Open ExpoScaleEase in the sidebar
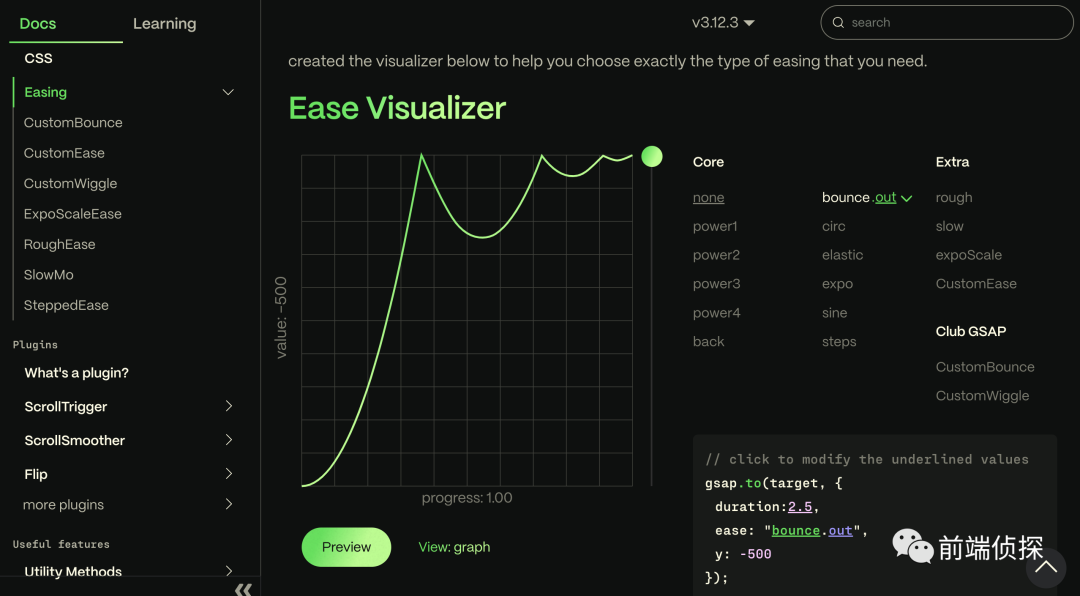The height and width of the screenshot is (596, 1080). pos(72,214)
